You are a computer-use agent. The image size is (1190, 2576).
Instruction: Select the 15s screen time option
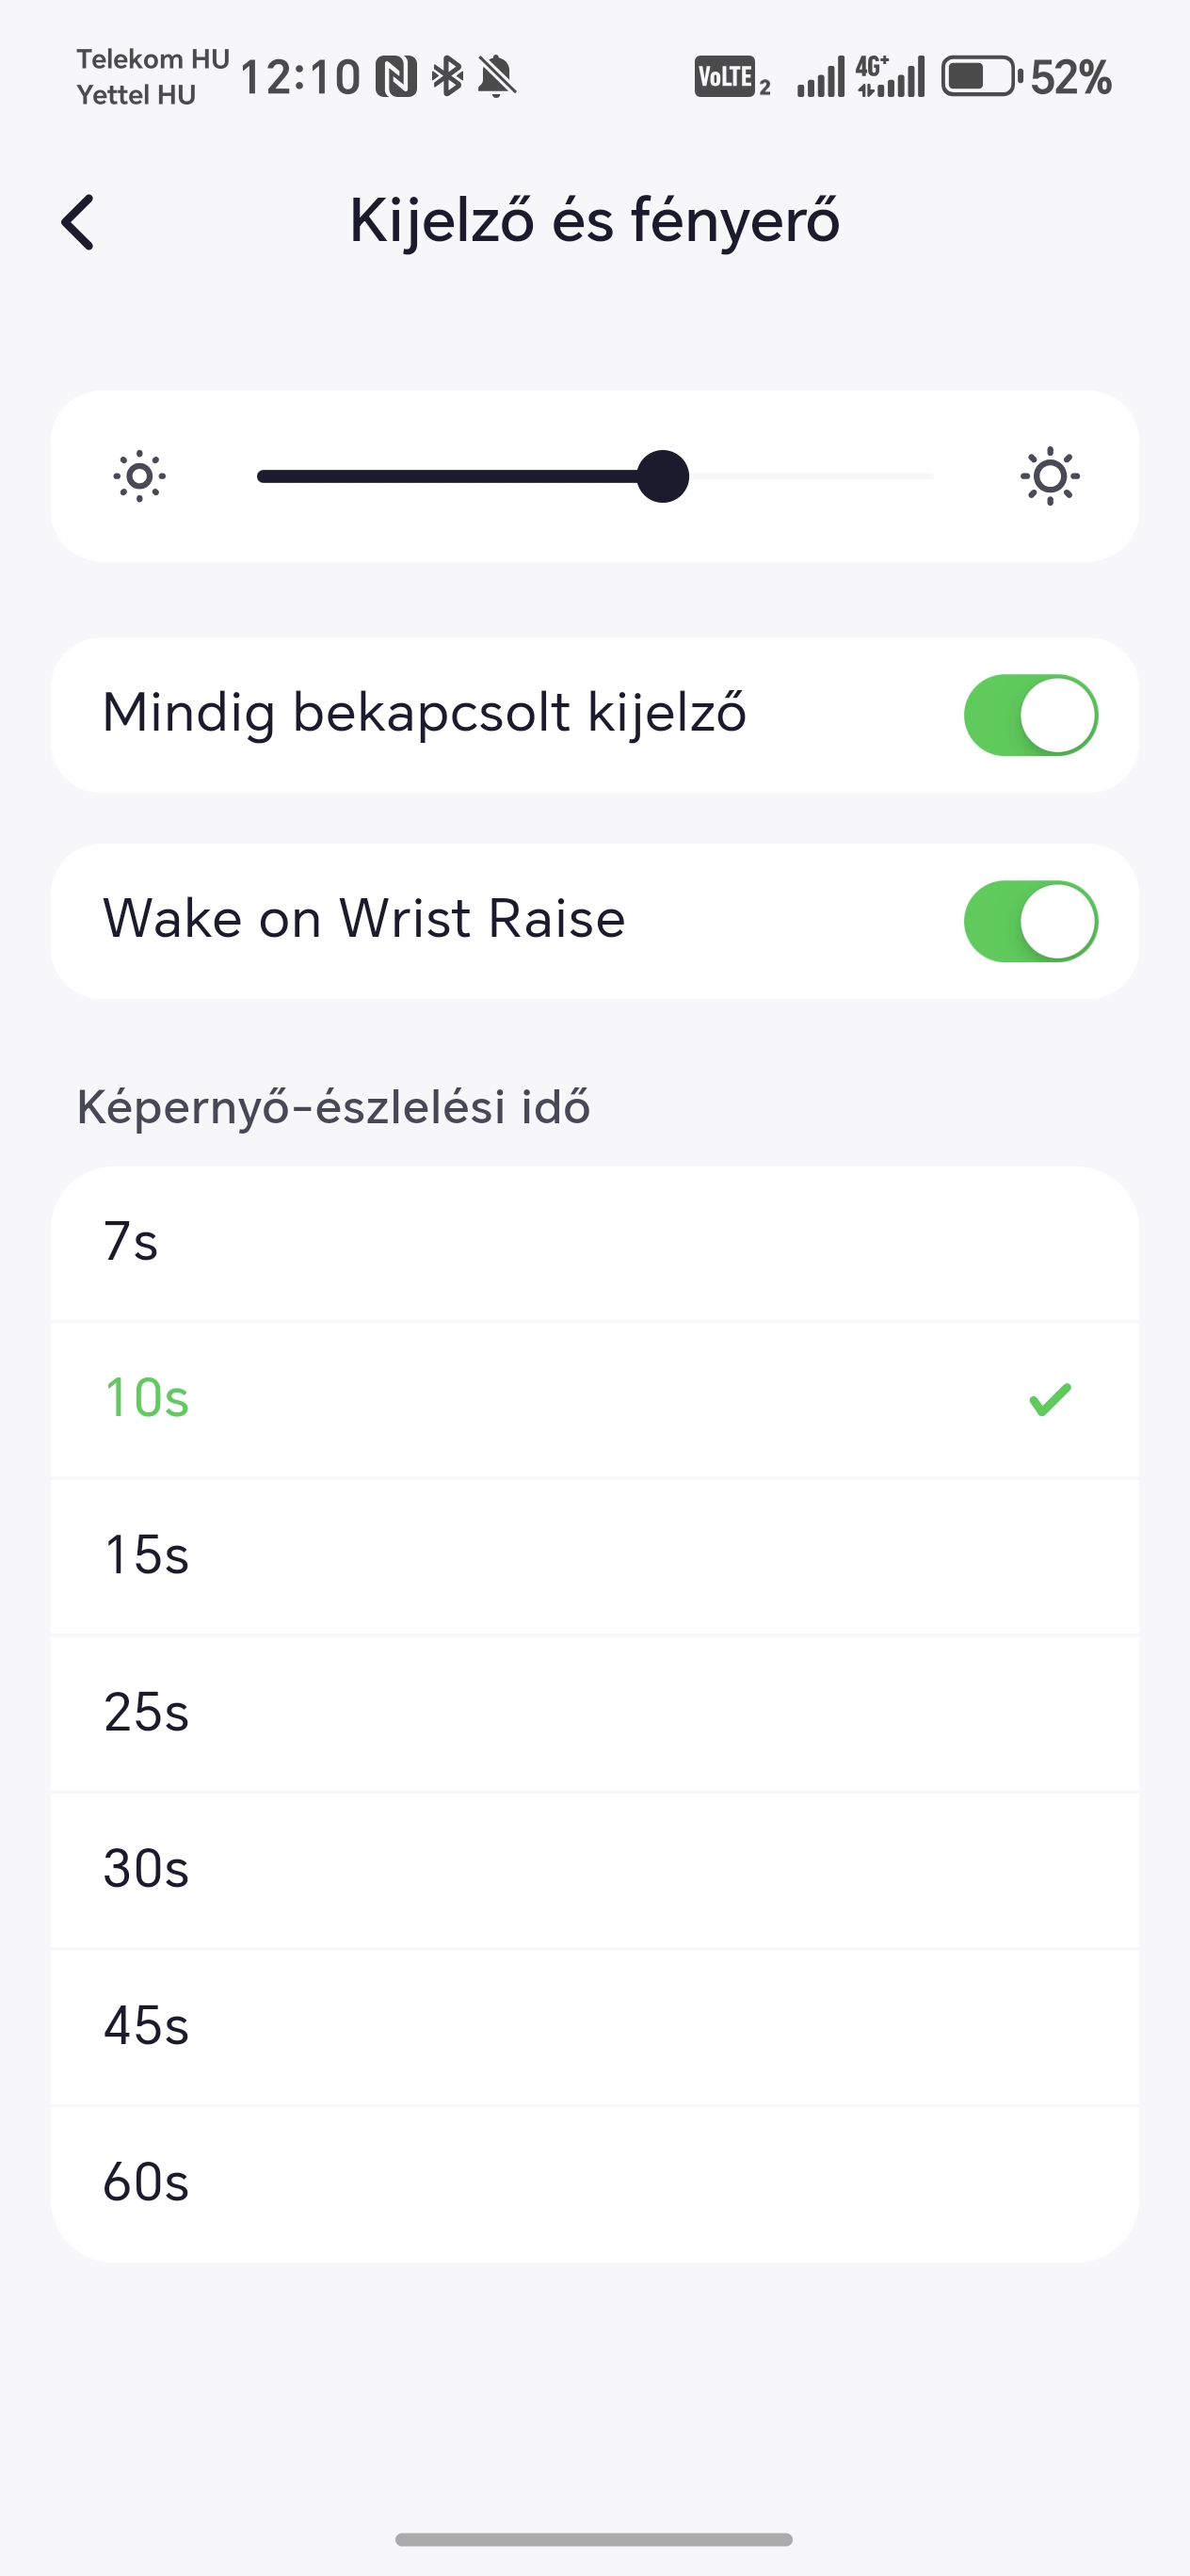pos(595,1557)
